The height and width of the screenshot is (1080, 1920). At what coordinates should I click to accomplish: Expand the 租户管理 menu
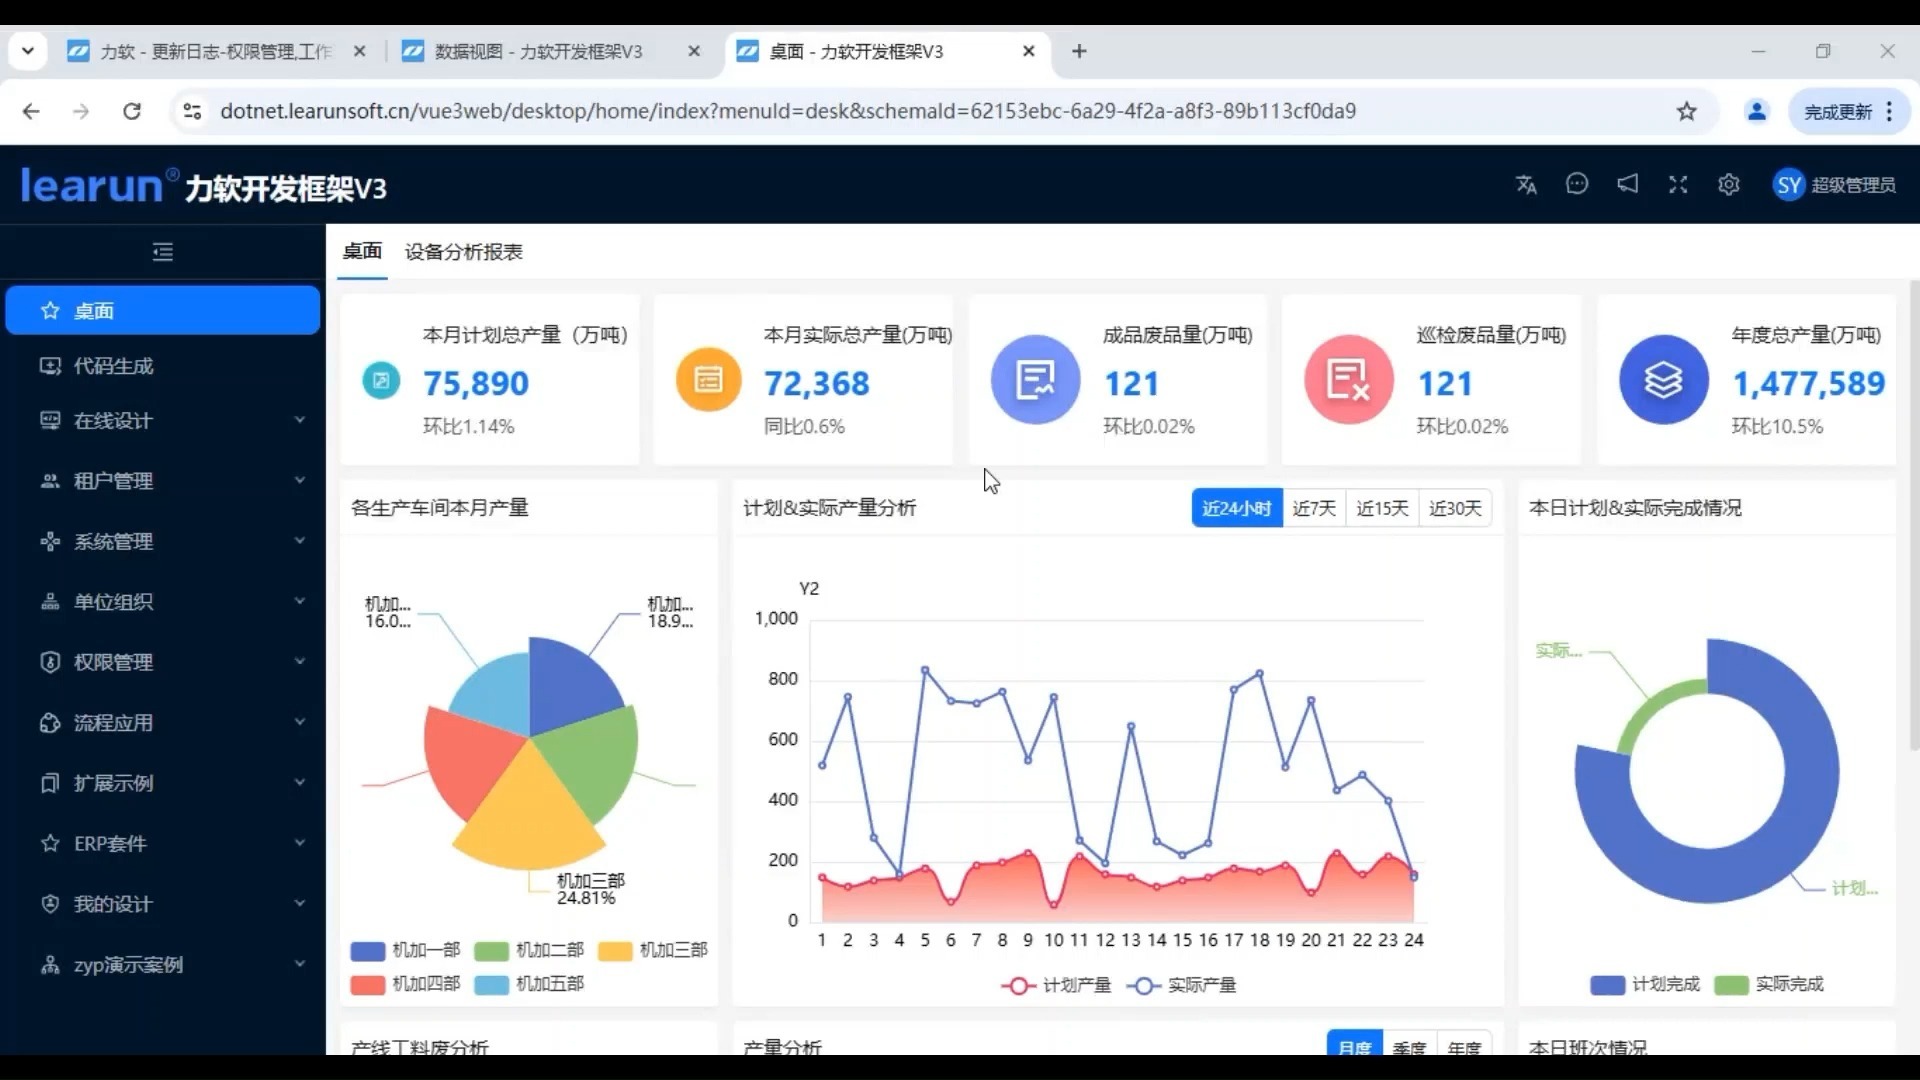[163, 481]
